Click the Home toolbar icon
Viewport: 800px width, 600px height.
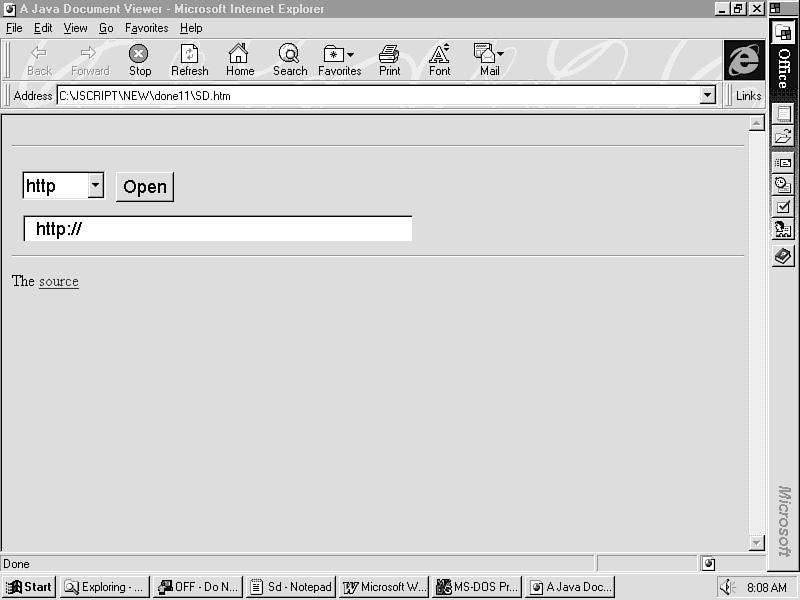(x=239, y=60)
